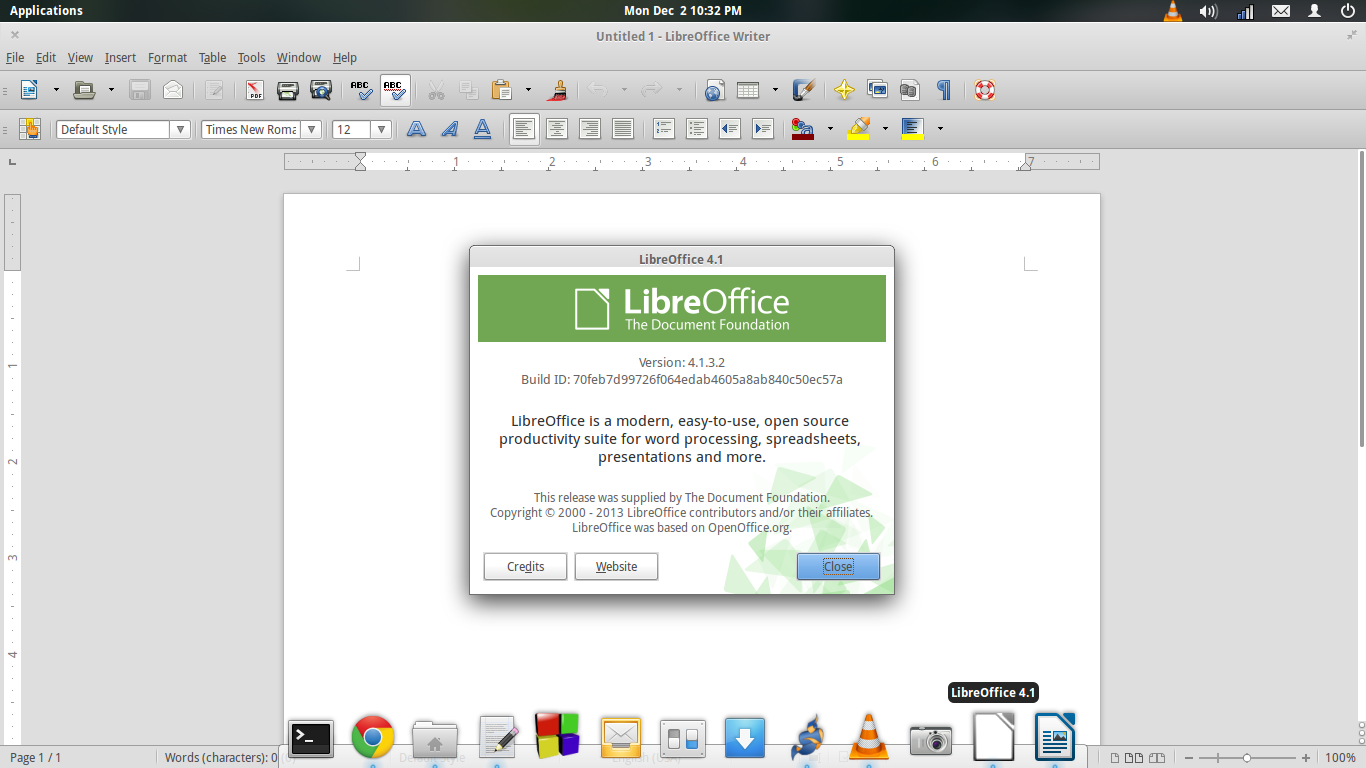This screenshot has width=1366, height=768.
Task: Toggle Bold formatting
Action: 416,129
